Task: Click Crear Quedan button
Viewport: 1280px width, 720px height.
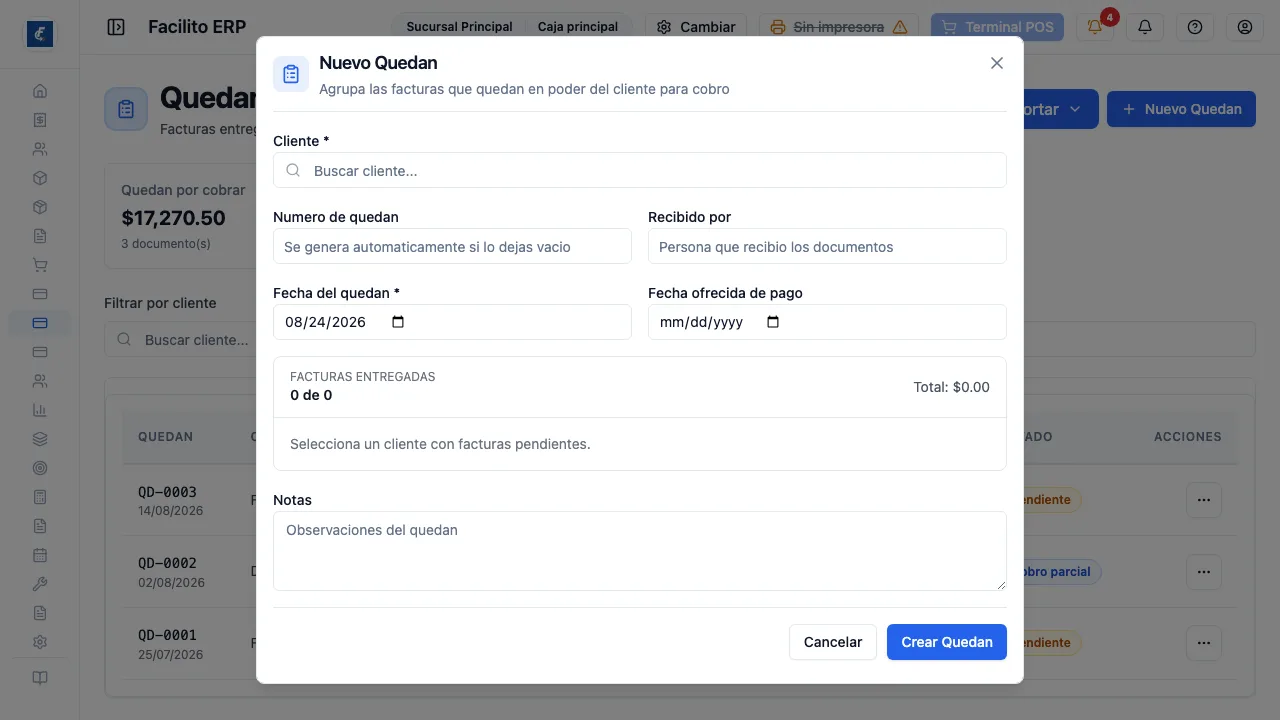Action: coord(947,642)
